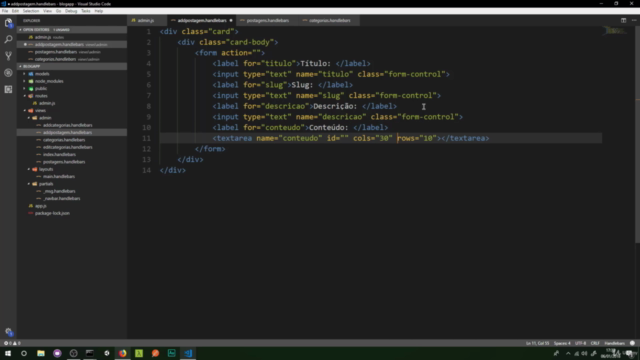This screenshot has height=360, width=640.
Task: Open the Tasks menu
Action: 86,11
